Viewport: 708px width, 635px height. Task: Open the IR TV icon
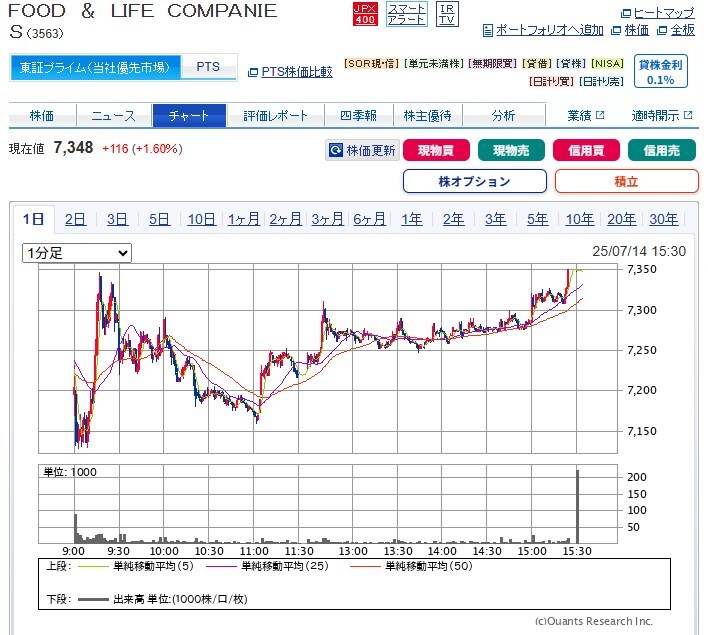pyautogui.click(x=447, y=14)
